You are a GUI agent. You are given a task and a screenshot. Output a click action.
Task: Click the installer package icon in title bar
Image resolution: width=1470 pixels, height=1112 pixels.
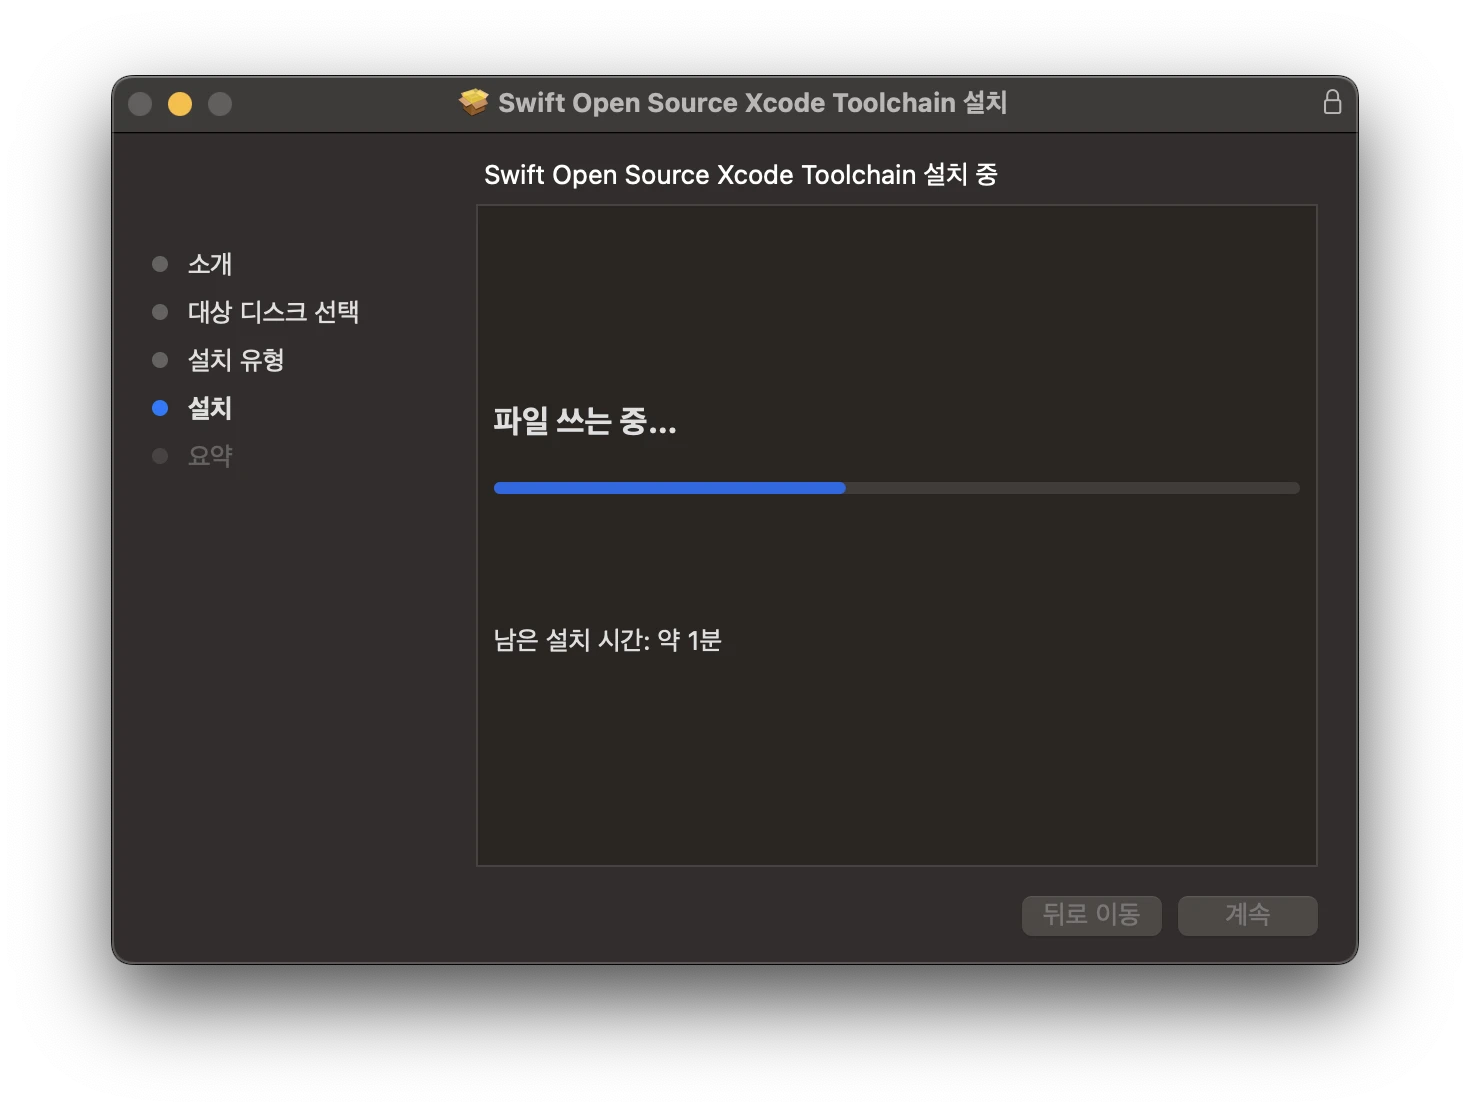click(x=474, y=101)
